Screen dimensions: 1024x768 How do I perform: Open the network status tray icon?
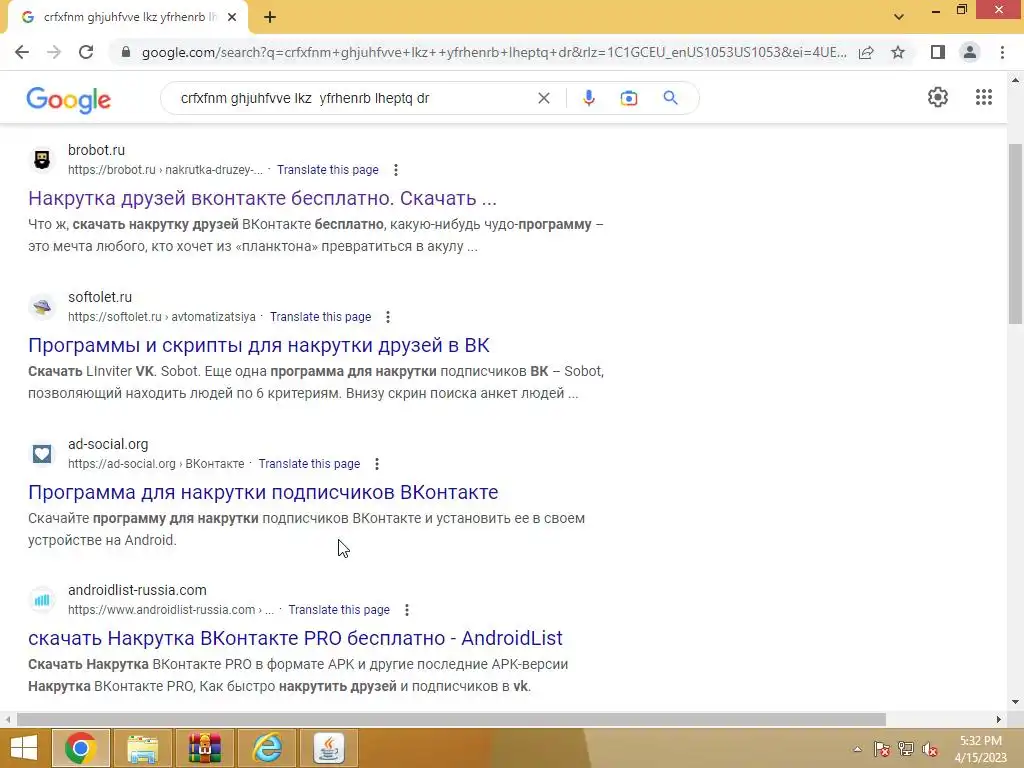[x=906, y=749]
